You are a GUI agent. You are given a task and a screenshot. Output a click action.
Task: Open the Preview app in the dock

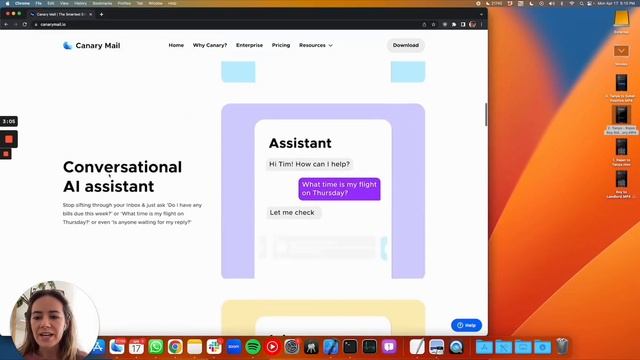pyautogui.click(x=436, y=347)
